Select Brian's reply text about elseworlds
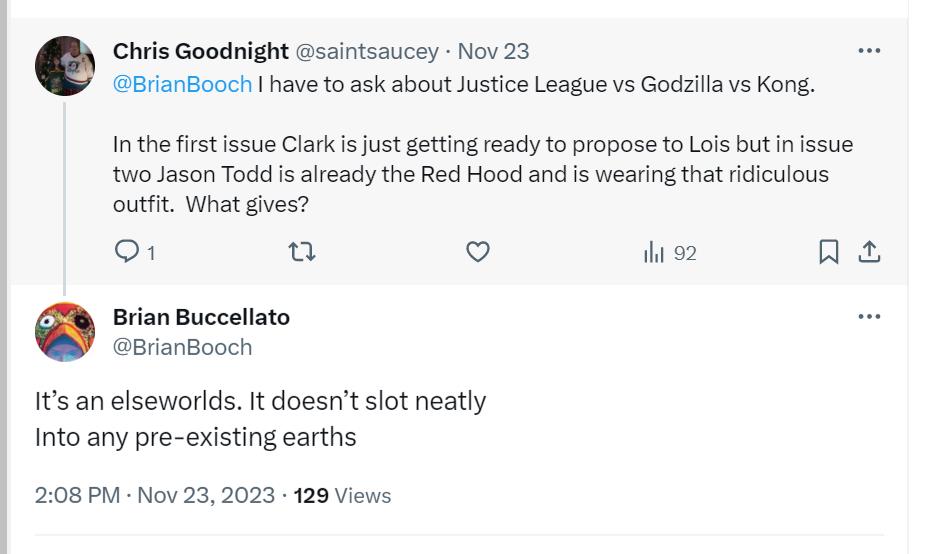 point(260,419)
